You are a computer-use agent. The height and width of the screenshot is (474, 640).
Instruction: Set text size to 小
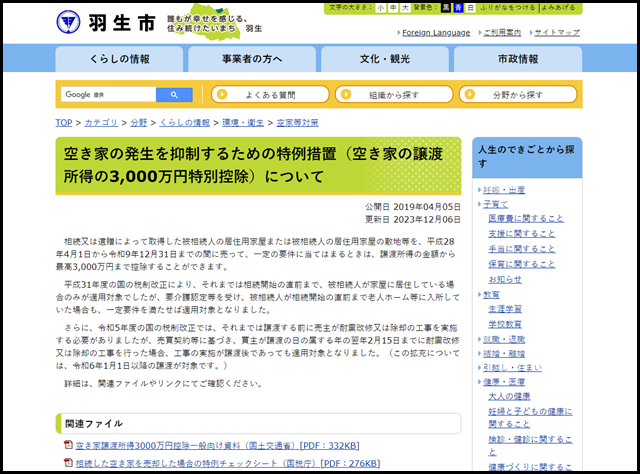pos(380,8)
